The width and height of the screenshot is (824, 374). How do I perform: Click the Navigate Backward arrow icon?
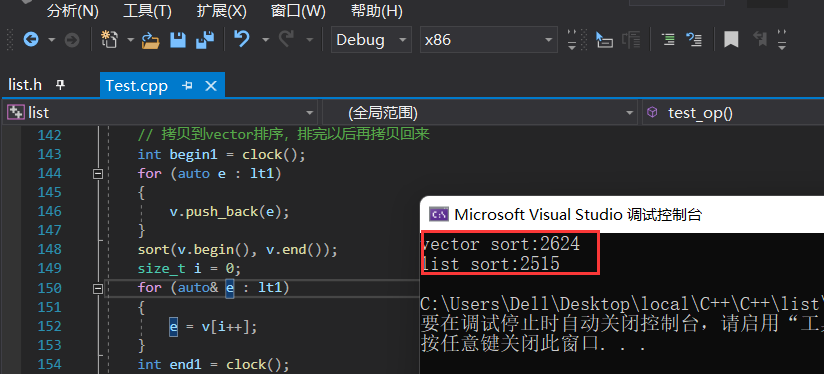click(31, 39)
